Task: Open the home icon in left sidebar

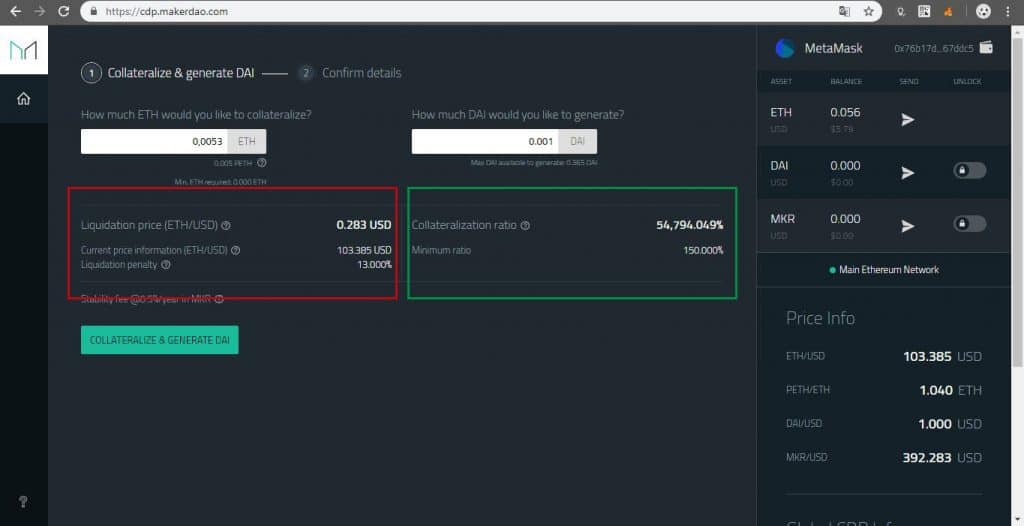Action: click(24, 99)
